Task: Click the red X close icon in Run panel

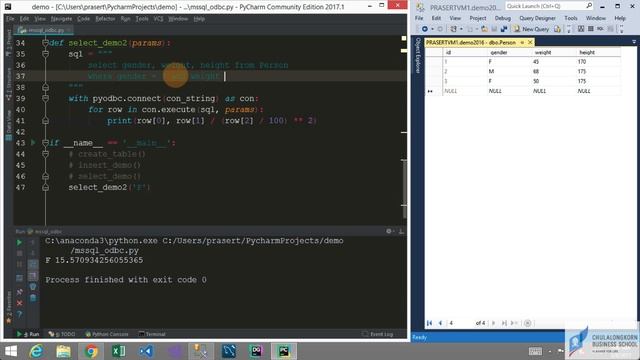Action: (x=19, y=303)
